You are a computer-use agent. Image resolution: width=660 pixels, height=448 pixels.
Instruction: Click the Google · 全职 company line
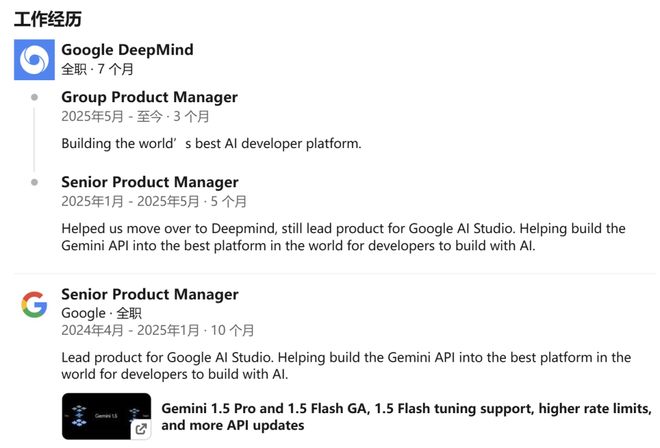coord(101,313)
